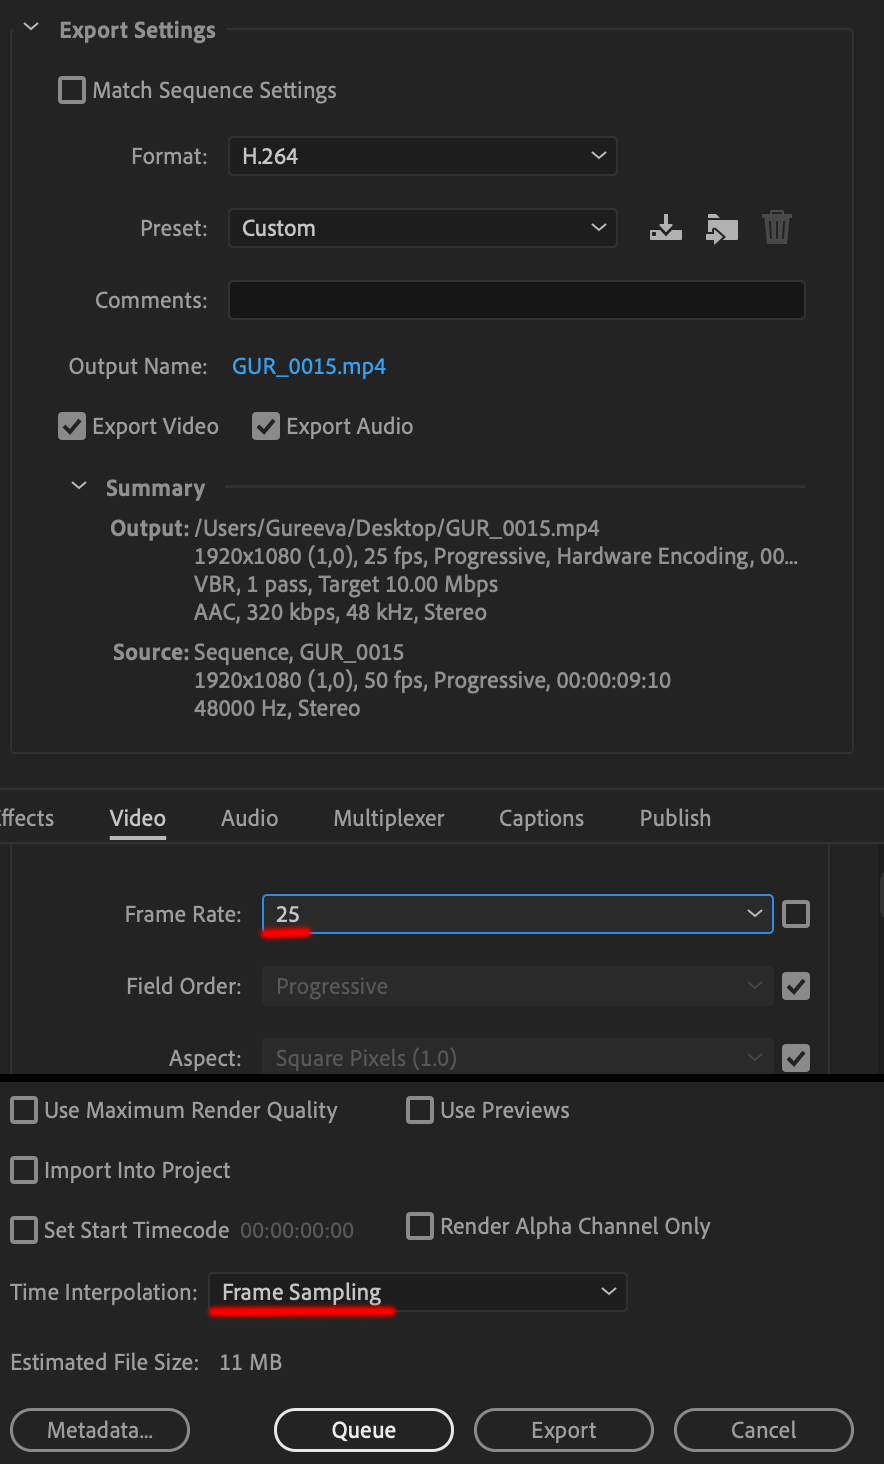Open the Captions tab
This screenshot has height=1464, width=884.
click(x=541, y=818)
